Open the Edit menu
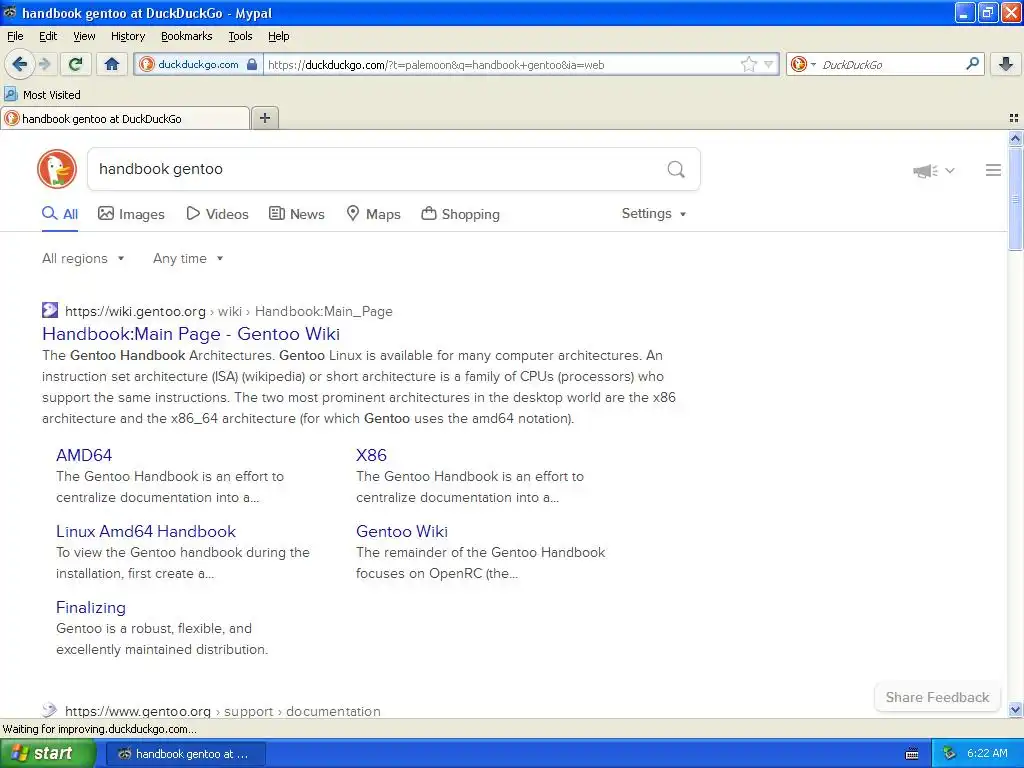The height and width of the screenshot is (768, 1024). pos(48,36)
